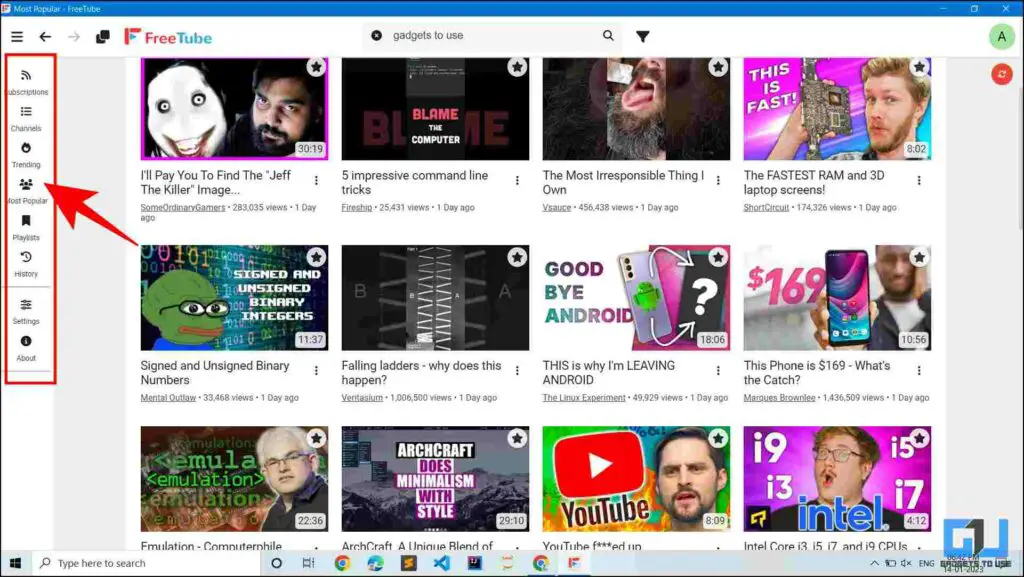1024x577 pixels.
Task: Go forward using the forward arrow
Action: (x=74, y=37)
